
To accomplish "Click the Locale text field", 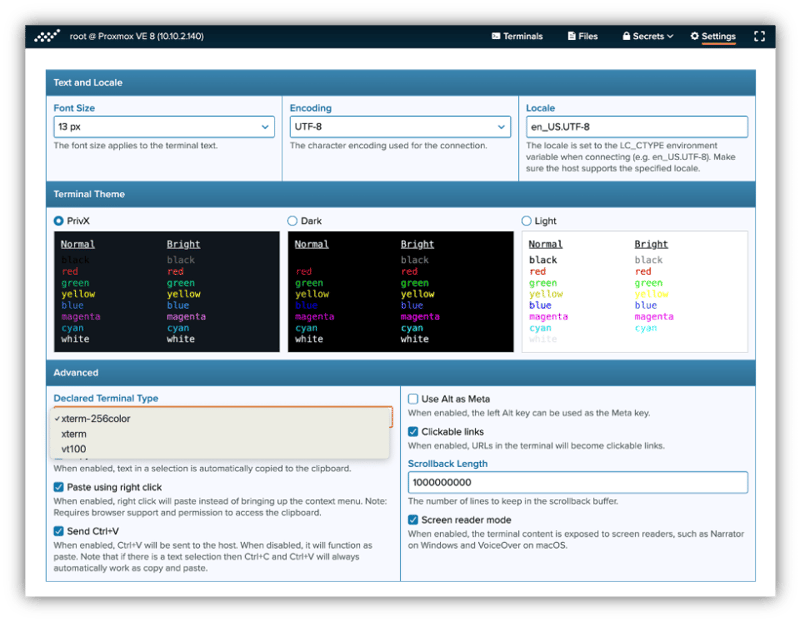I will click(636, 127).
